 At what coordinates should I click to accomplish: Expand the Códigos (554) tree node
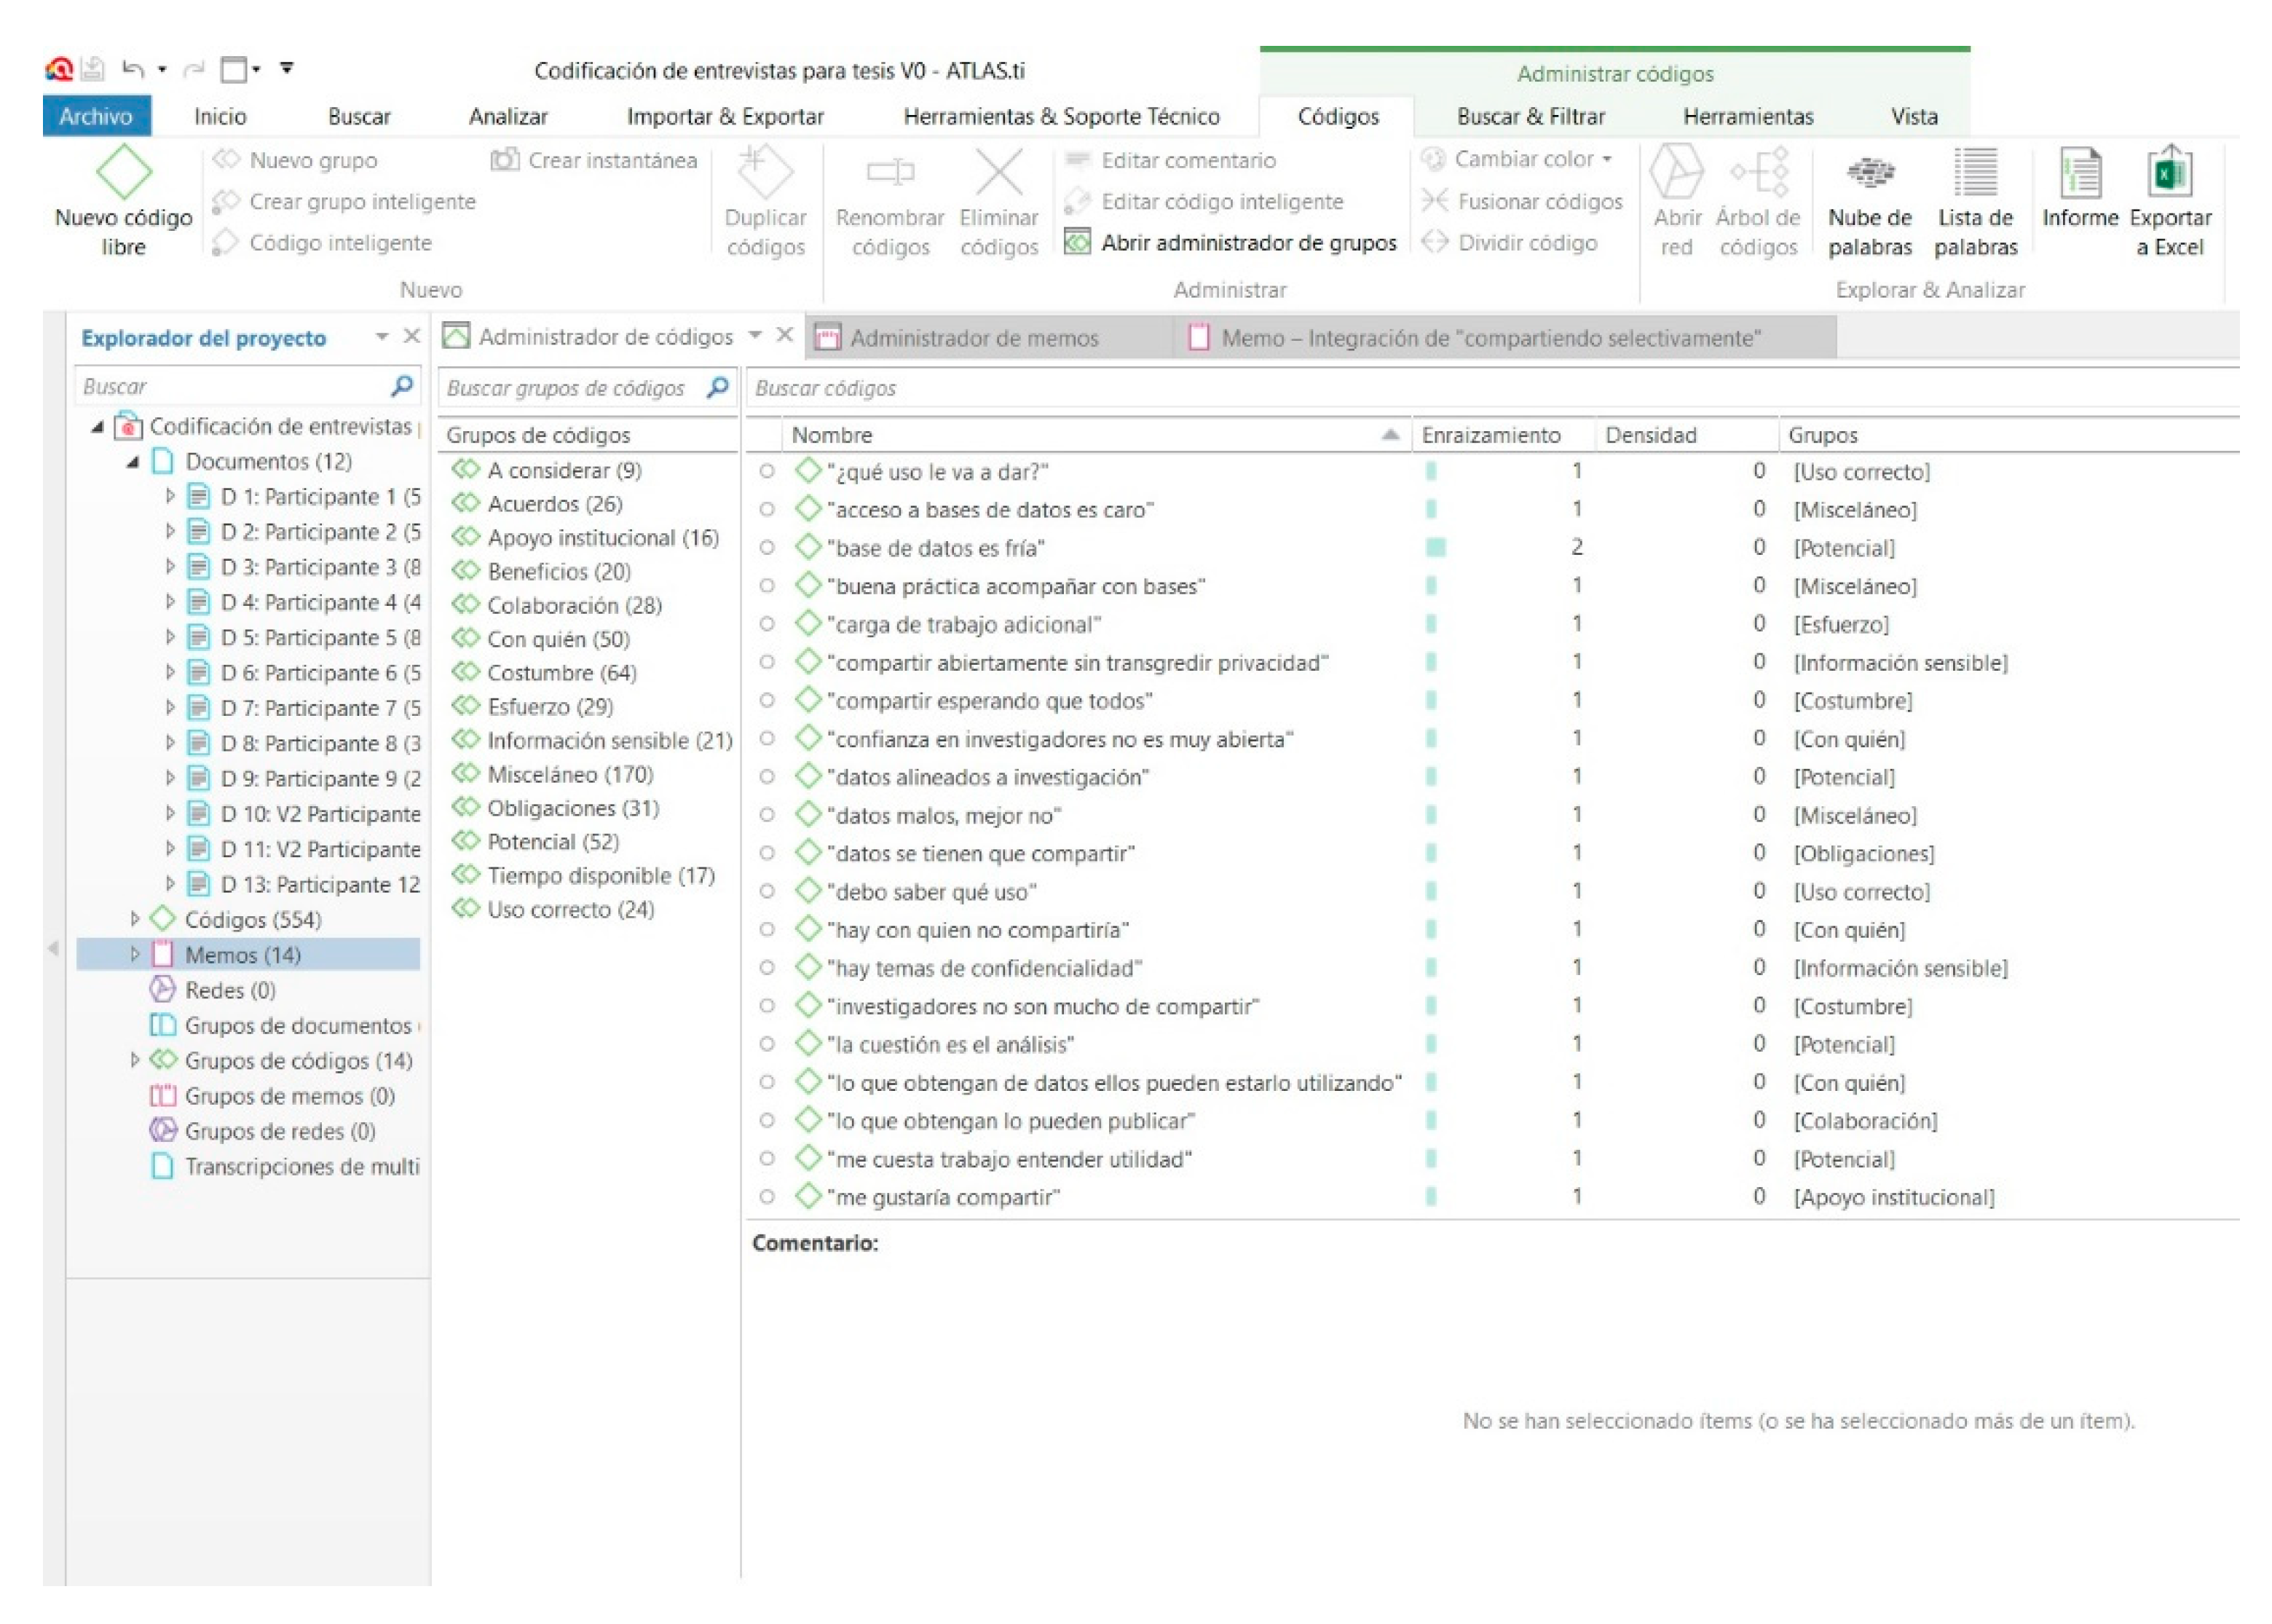point(135,919)
